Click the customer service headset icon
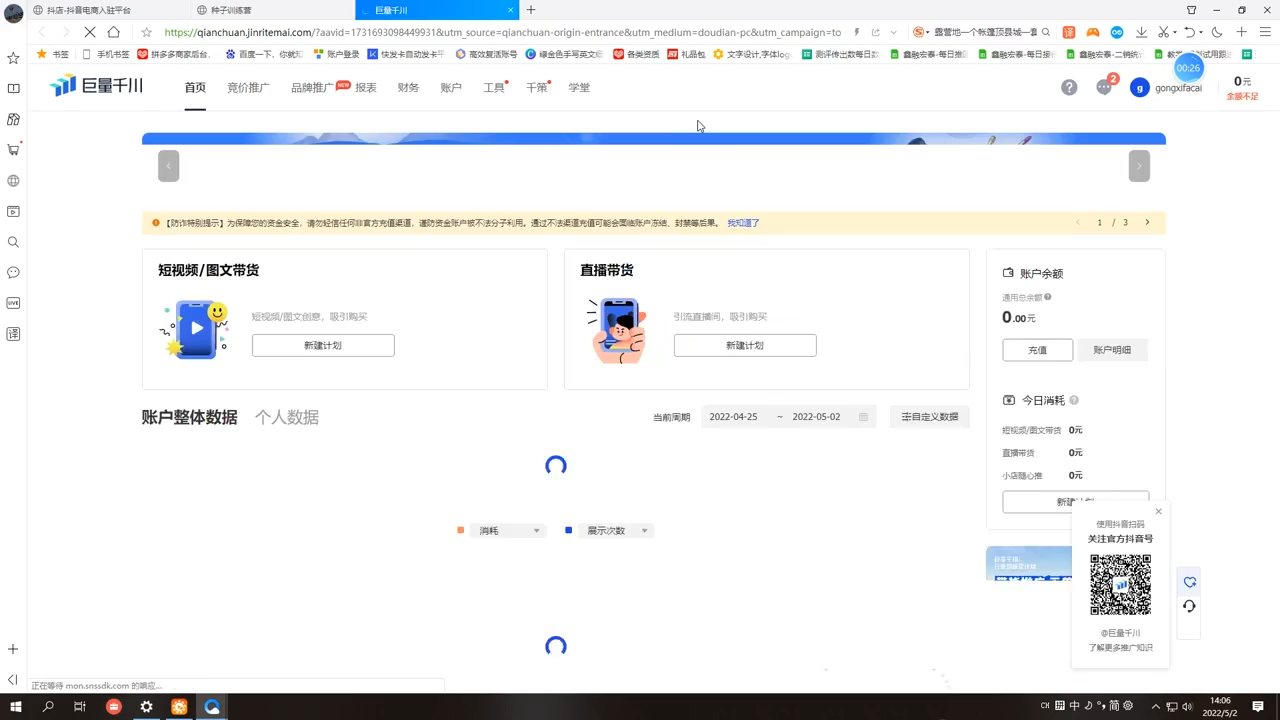The width and height of the screenshot is (1280, 720). [1189, 606]
